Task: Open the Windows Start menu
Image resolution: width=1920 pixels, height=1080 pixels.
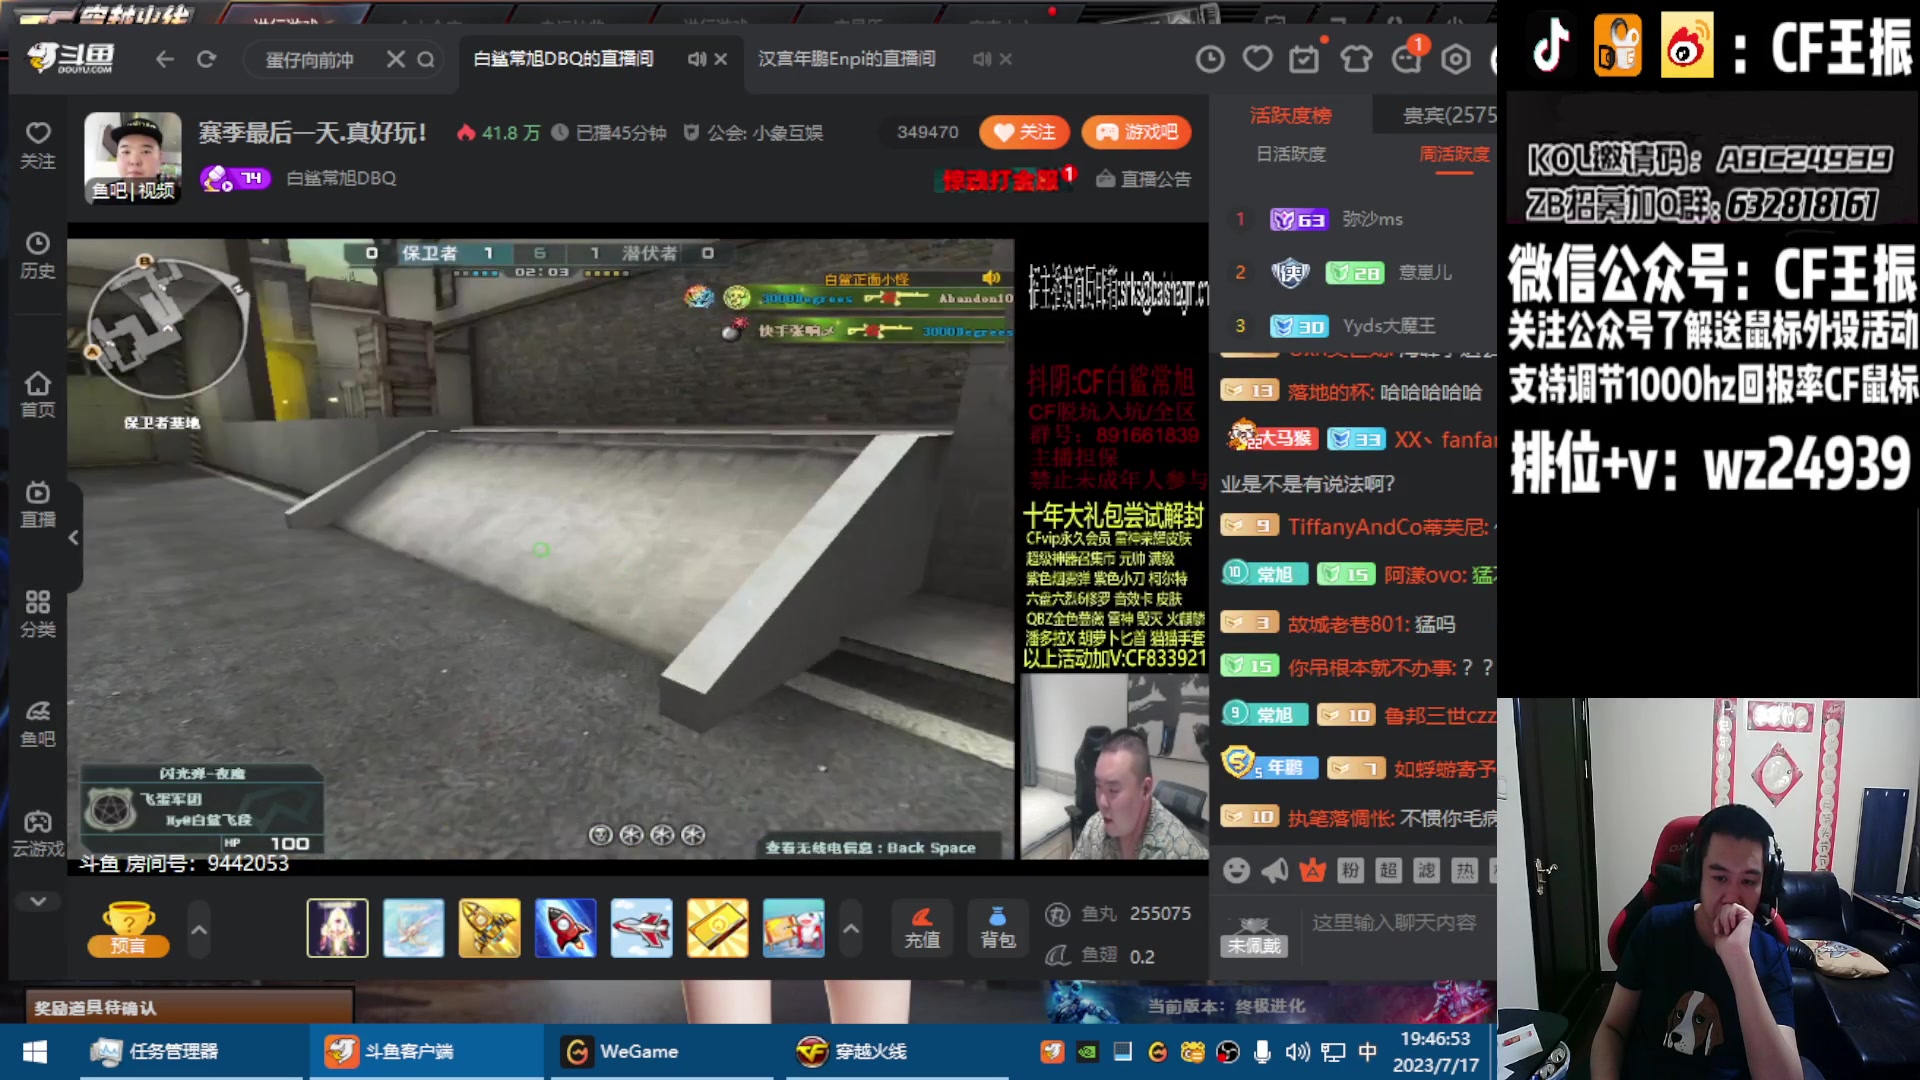Action: [x=35, y=1052]
